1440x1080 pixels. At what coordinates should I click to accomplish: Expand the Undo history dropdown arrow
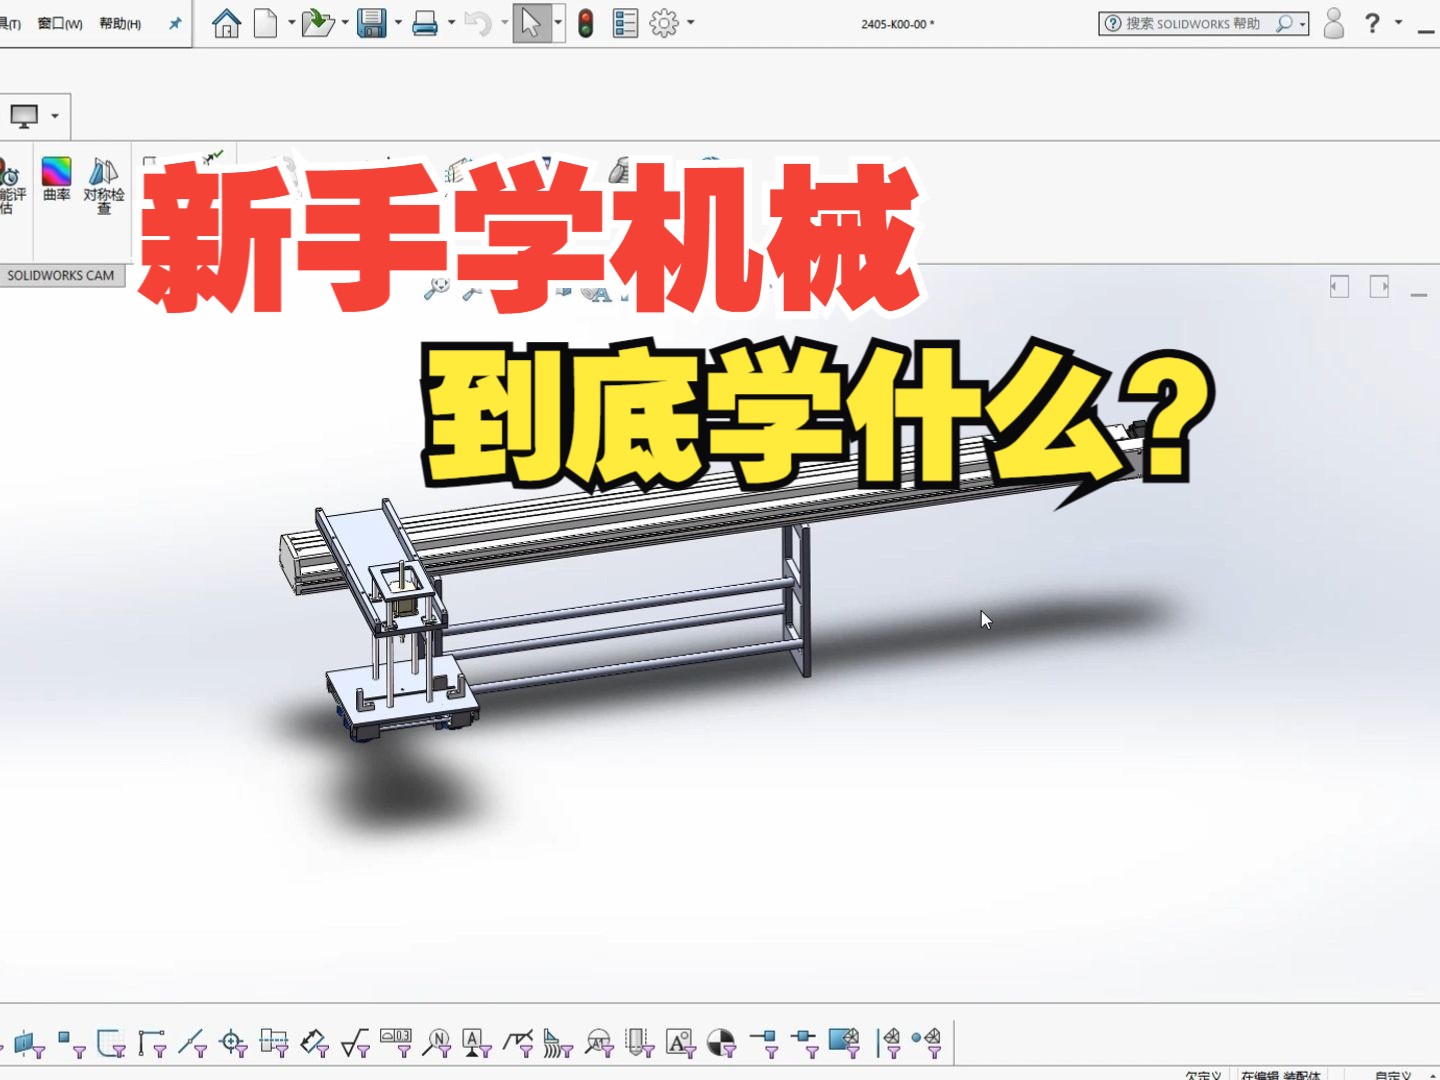pos(504,23)
